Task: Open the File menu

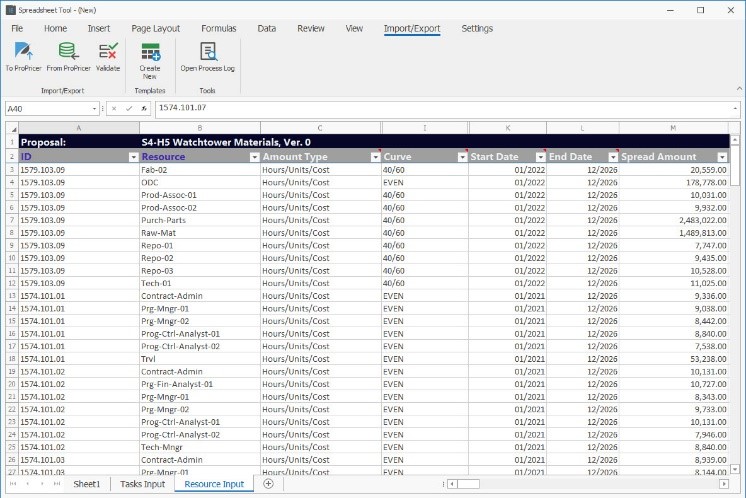Action: click(x=17, y=29)
